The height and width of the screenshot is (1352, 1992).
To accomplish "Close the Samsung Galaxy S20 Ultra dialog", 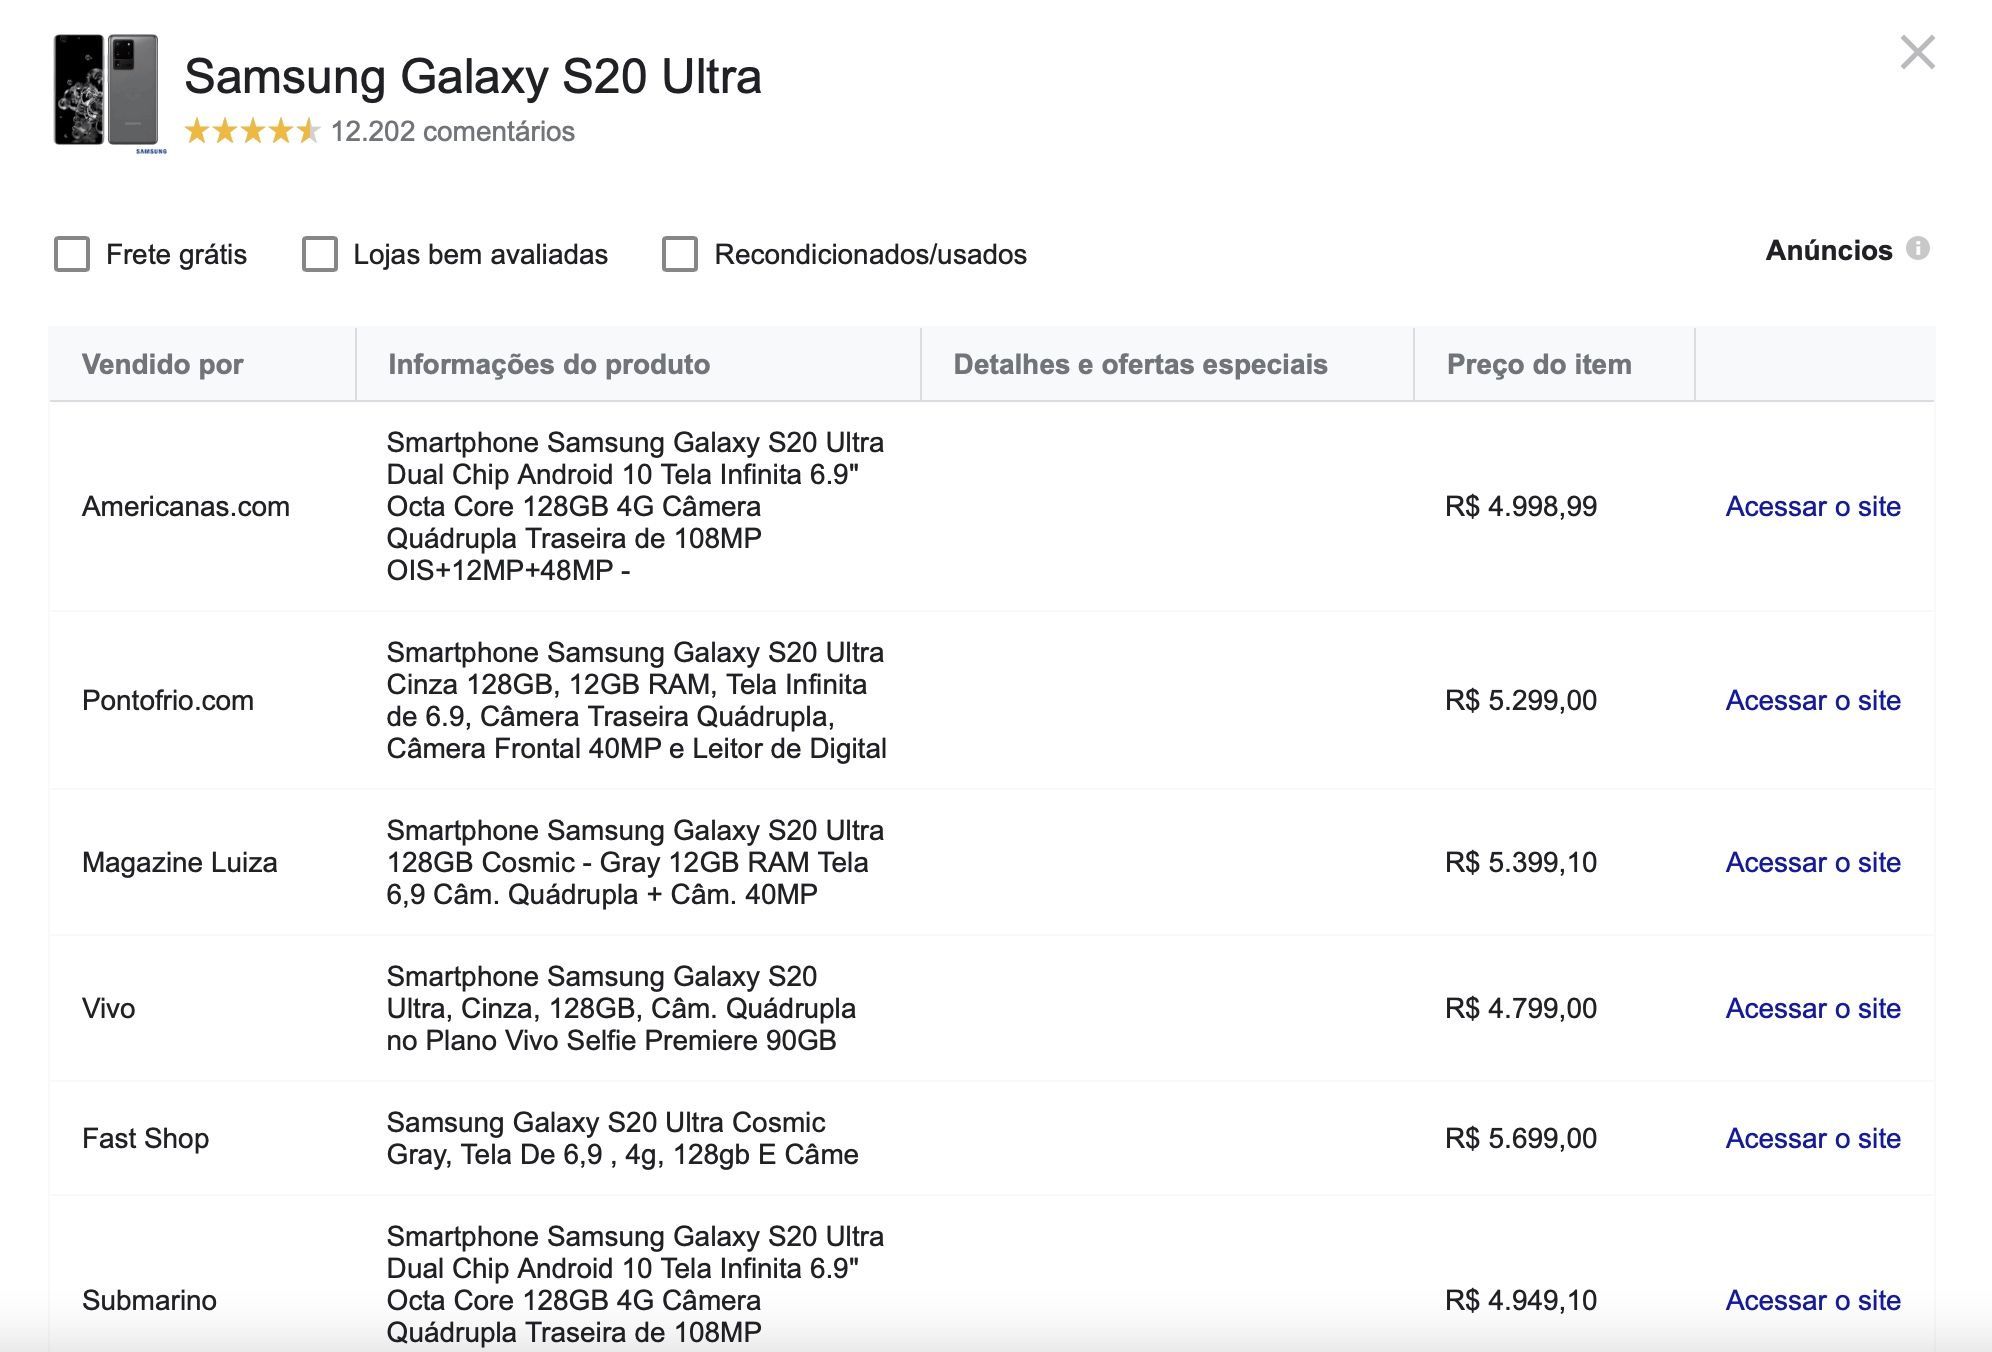I will [1917, 53].
